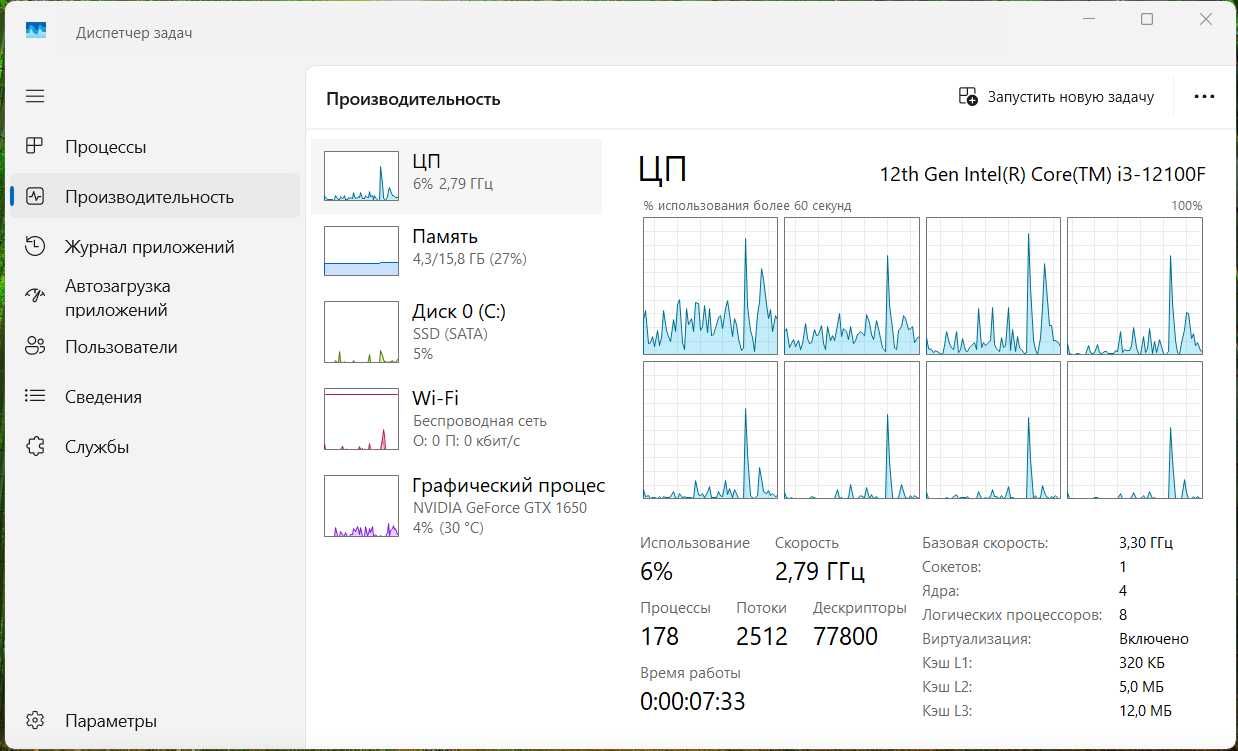Select the Пользователи people icon
This screenshot has height=751, width=1238.
click(35, 346)
